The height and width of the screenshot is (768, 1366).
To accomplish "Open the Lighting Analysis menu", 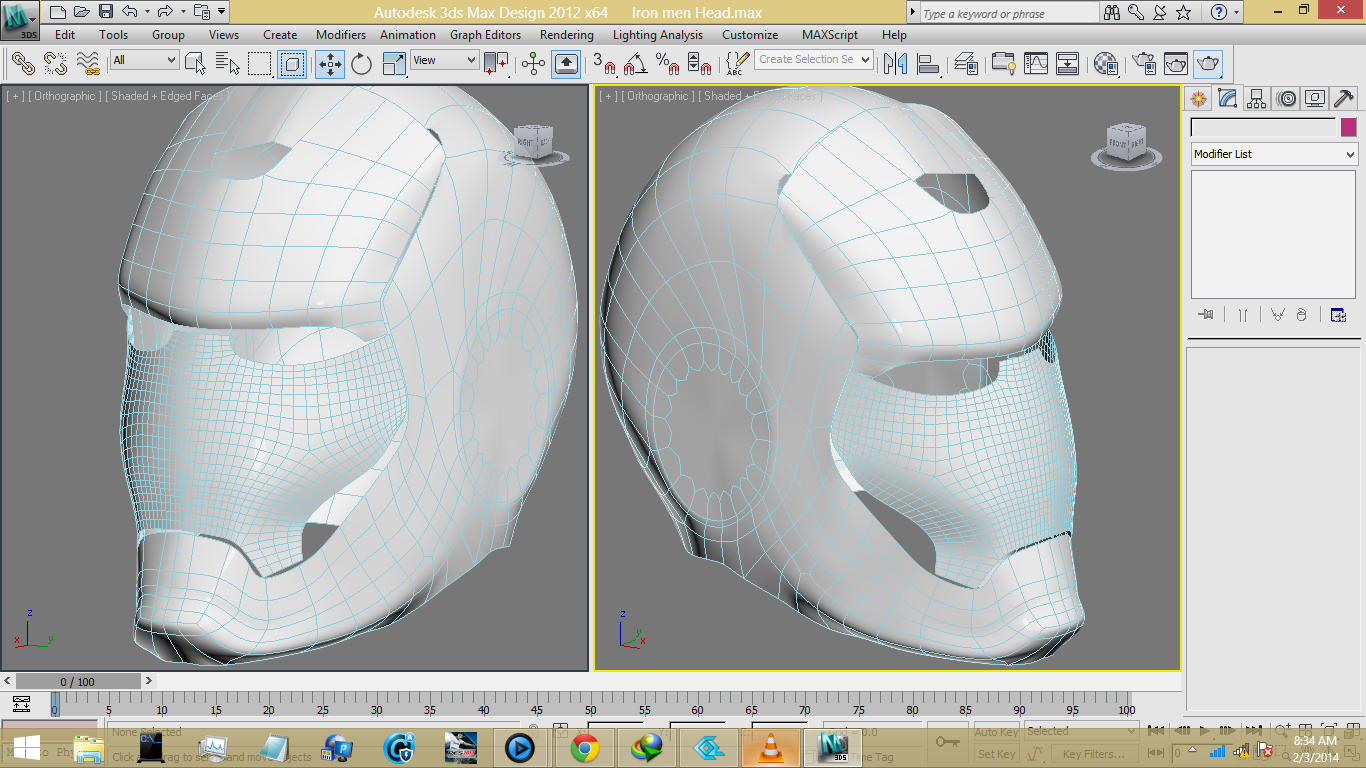I will click(657, 35).
